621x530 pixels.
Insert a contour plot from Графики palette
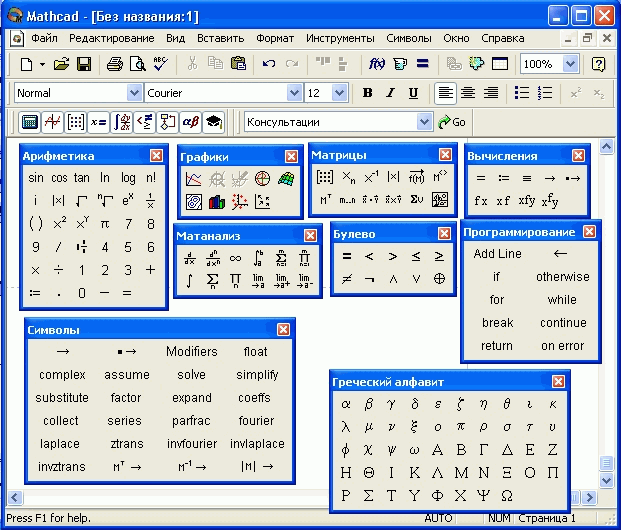[194, 202]
